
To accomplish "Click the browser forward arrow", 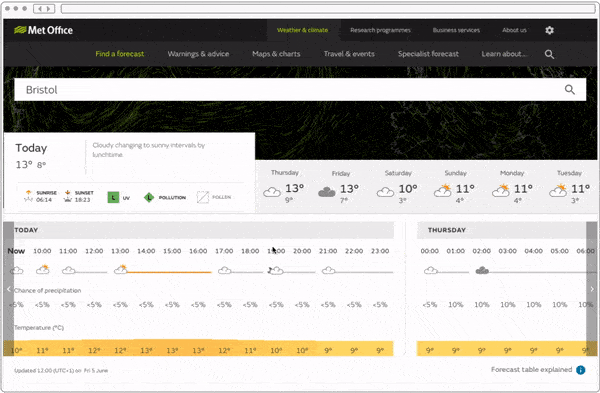I will [x=48, y=8].
